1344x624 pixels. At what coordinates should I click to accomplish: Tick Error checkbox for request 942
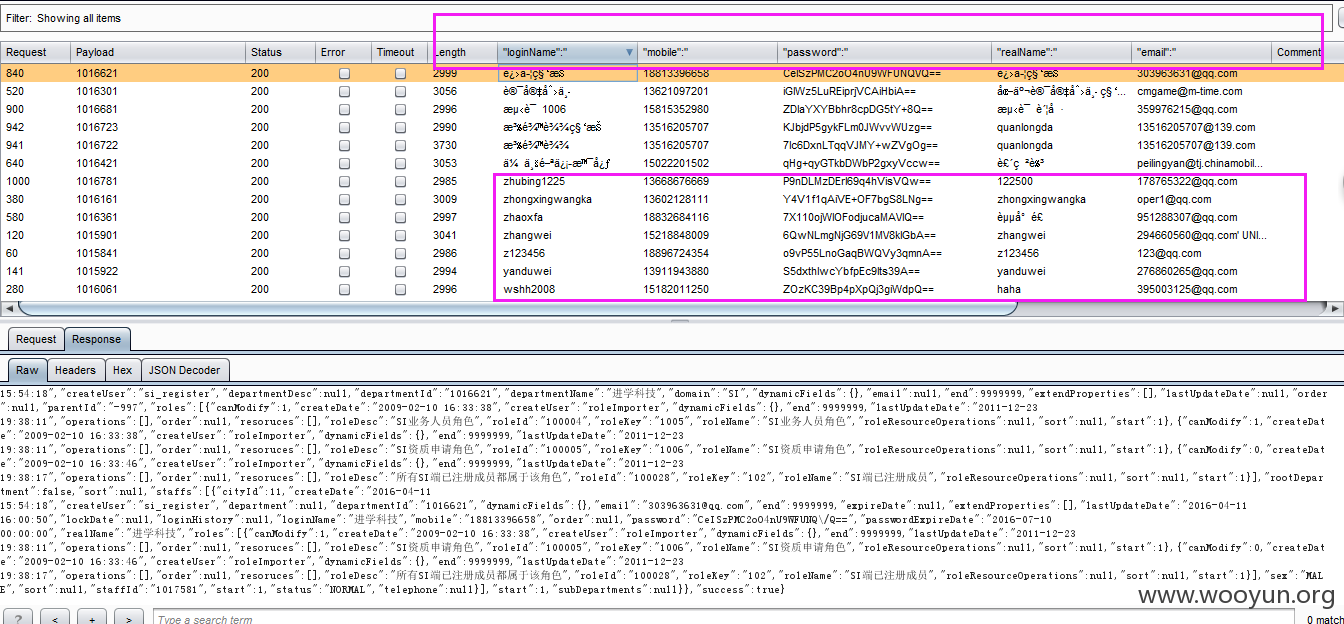344,127
